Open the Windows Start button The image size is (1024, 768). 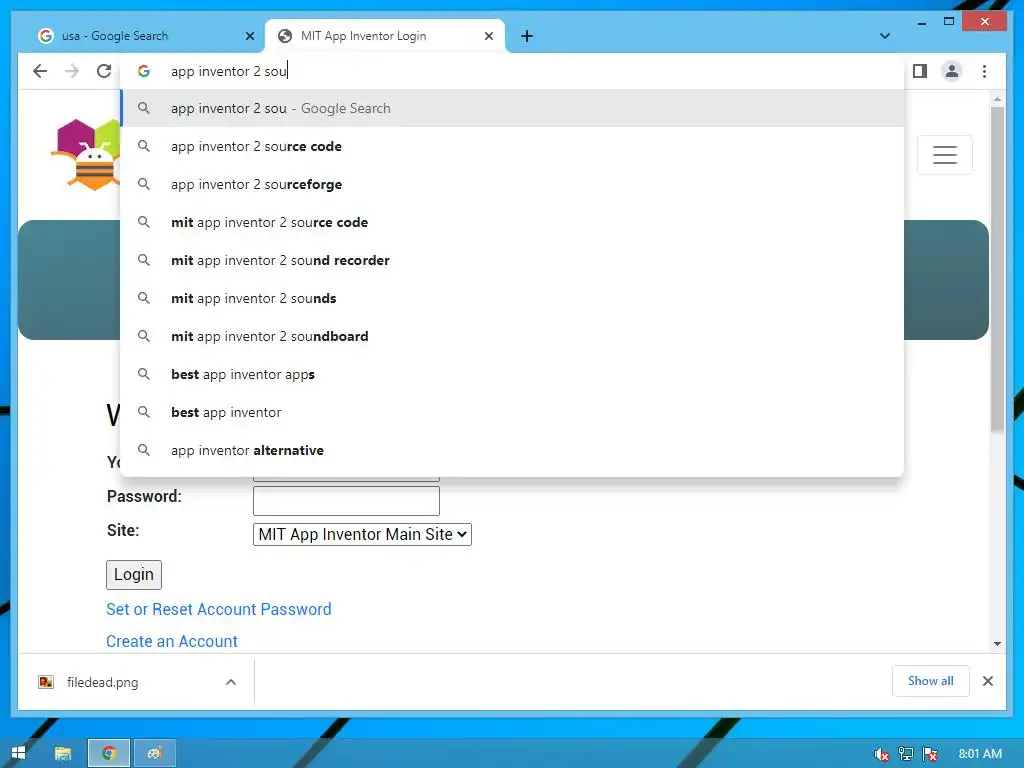(18, 753)
